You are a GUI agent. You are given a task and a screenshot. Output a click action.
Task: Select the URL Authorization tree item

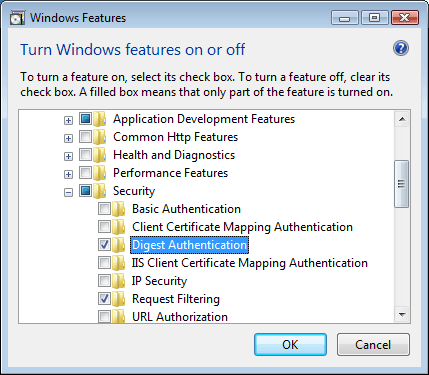tap(180, 317)
